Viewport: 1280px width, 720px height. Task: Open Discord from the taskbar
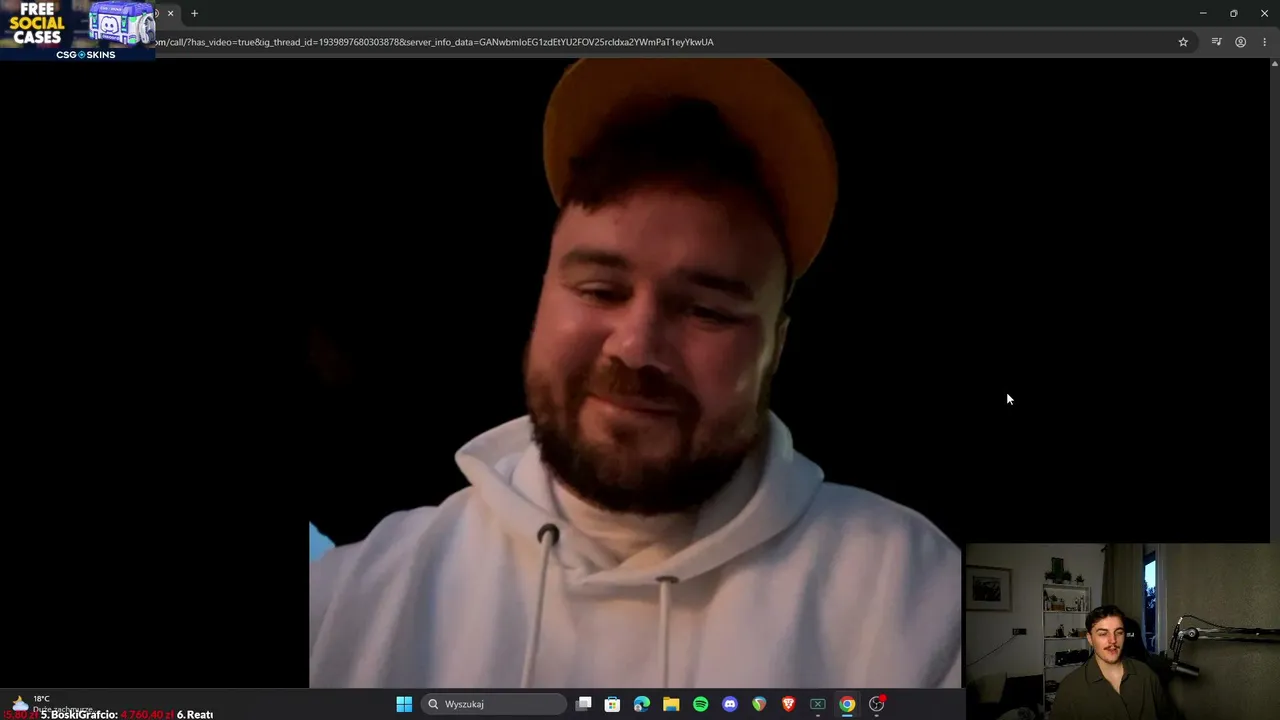coord(730,704)
